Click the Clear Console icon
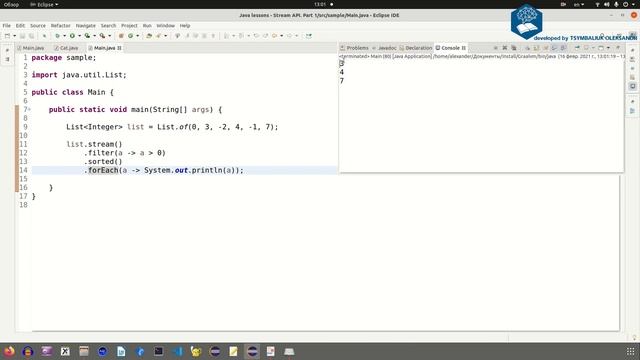Viewport: 640px width, 360px height. [527, 48]
